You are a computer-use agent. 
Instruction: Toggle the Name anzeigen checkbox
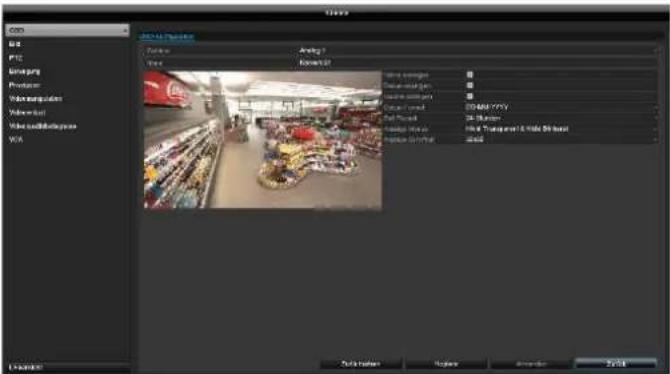[470, 75]
